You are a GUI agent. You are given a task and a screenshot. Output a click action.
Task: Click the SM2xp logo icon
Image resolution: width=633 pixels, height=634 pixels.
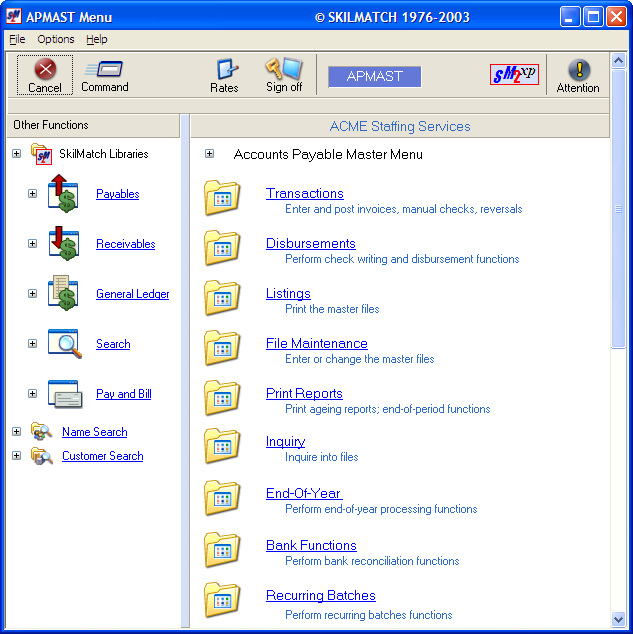pyautogui.click(x=514, y=74)
